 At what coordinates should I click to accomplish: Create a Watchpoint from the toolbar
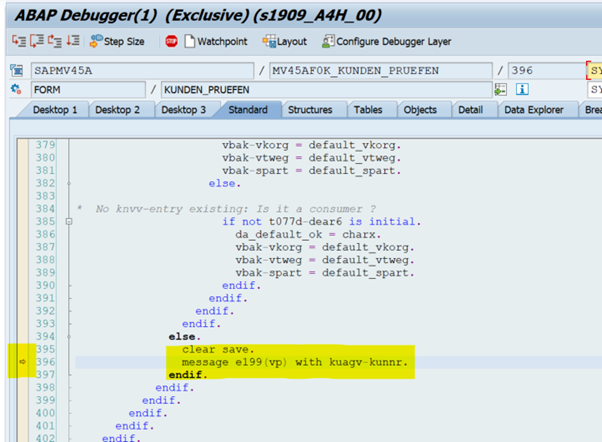(216, 41)
